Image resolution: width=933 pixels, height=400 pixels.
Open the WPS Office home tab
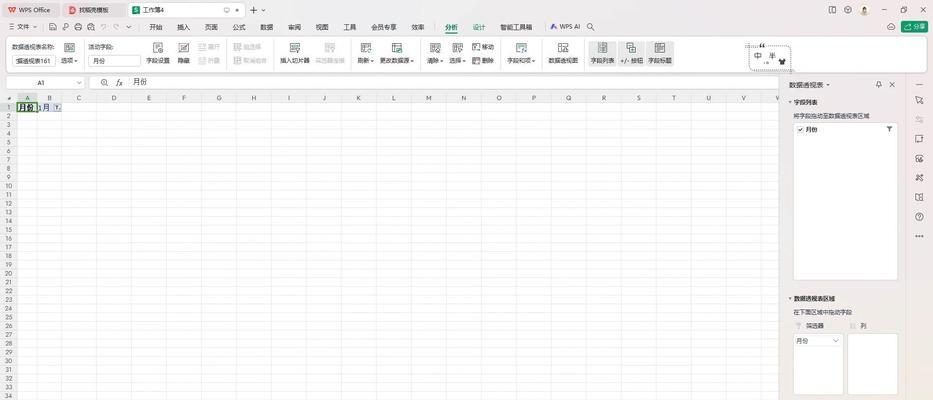tap(30, 10)
